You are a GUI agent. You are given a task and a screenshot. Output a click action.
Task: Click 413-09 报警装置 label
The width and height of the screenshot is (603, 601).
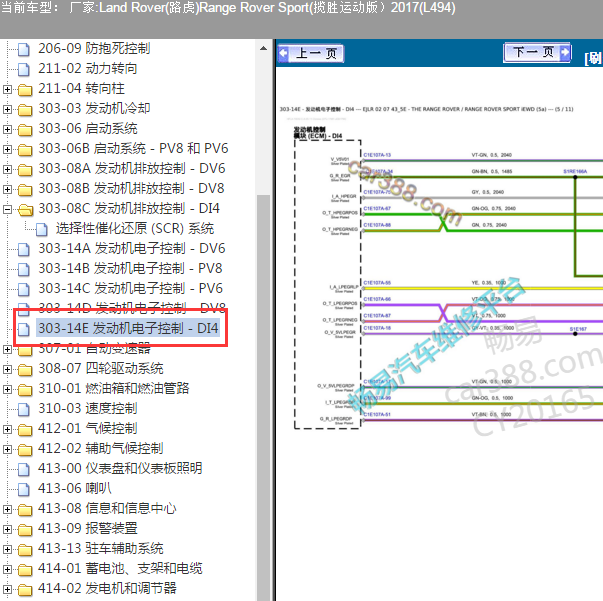pos(88,528)
